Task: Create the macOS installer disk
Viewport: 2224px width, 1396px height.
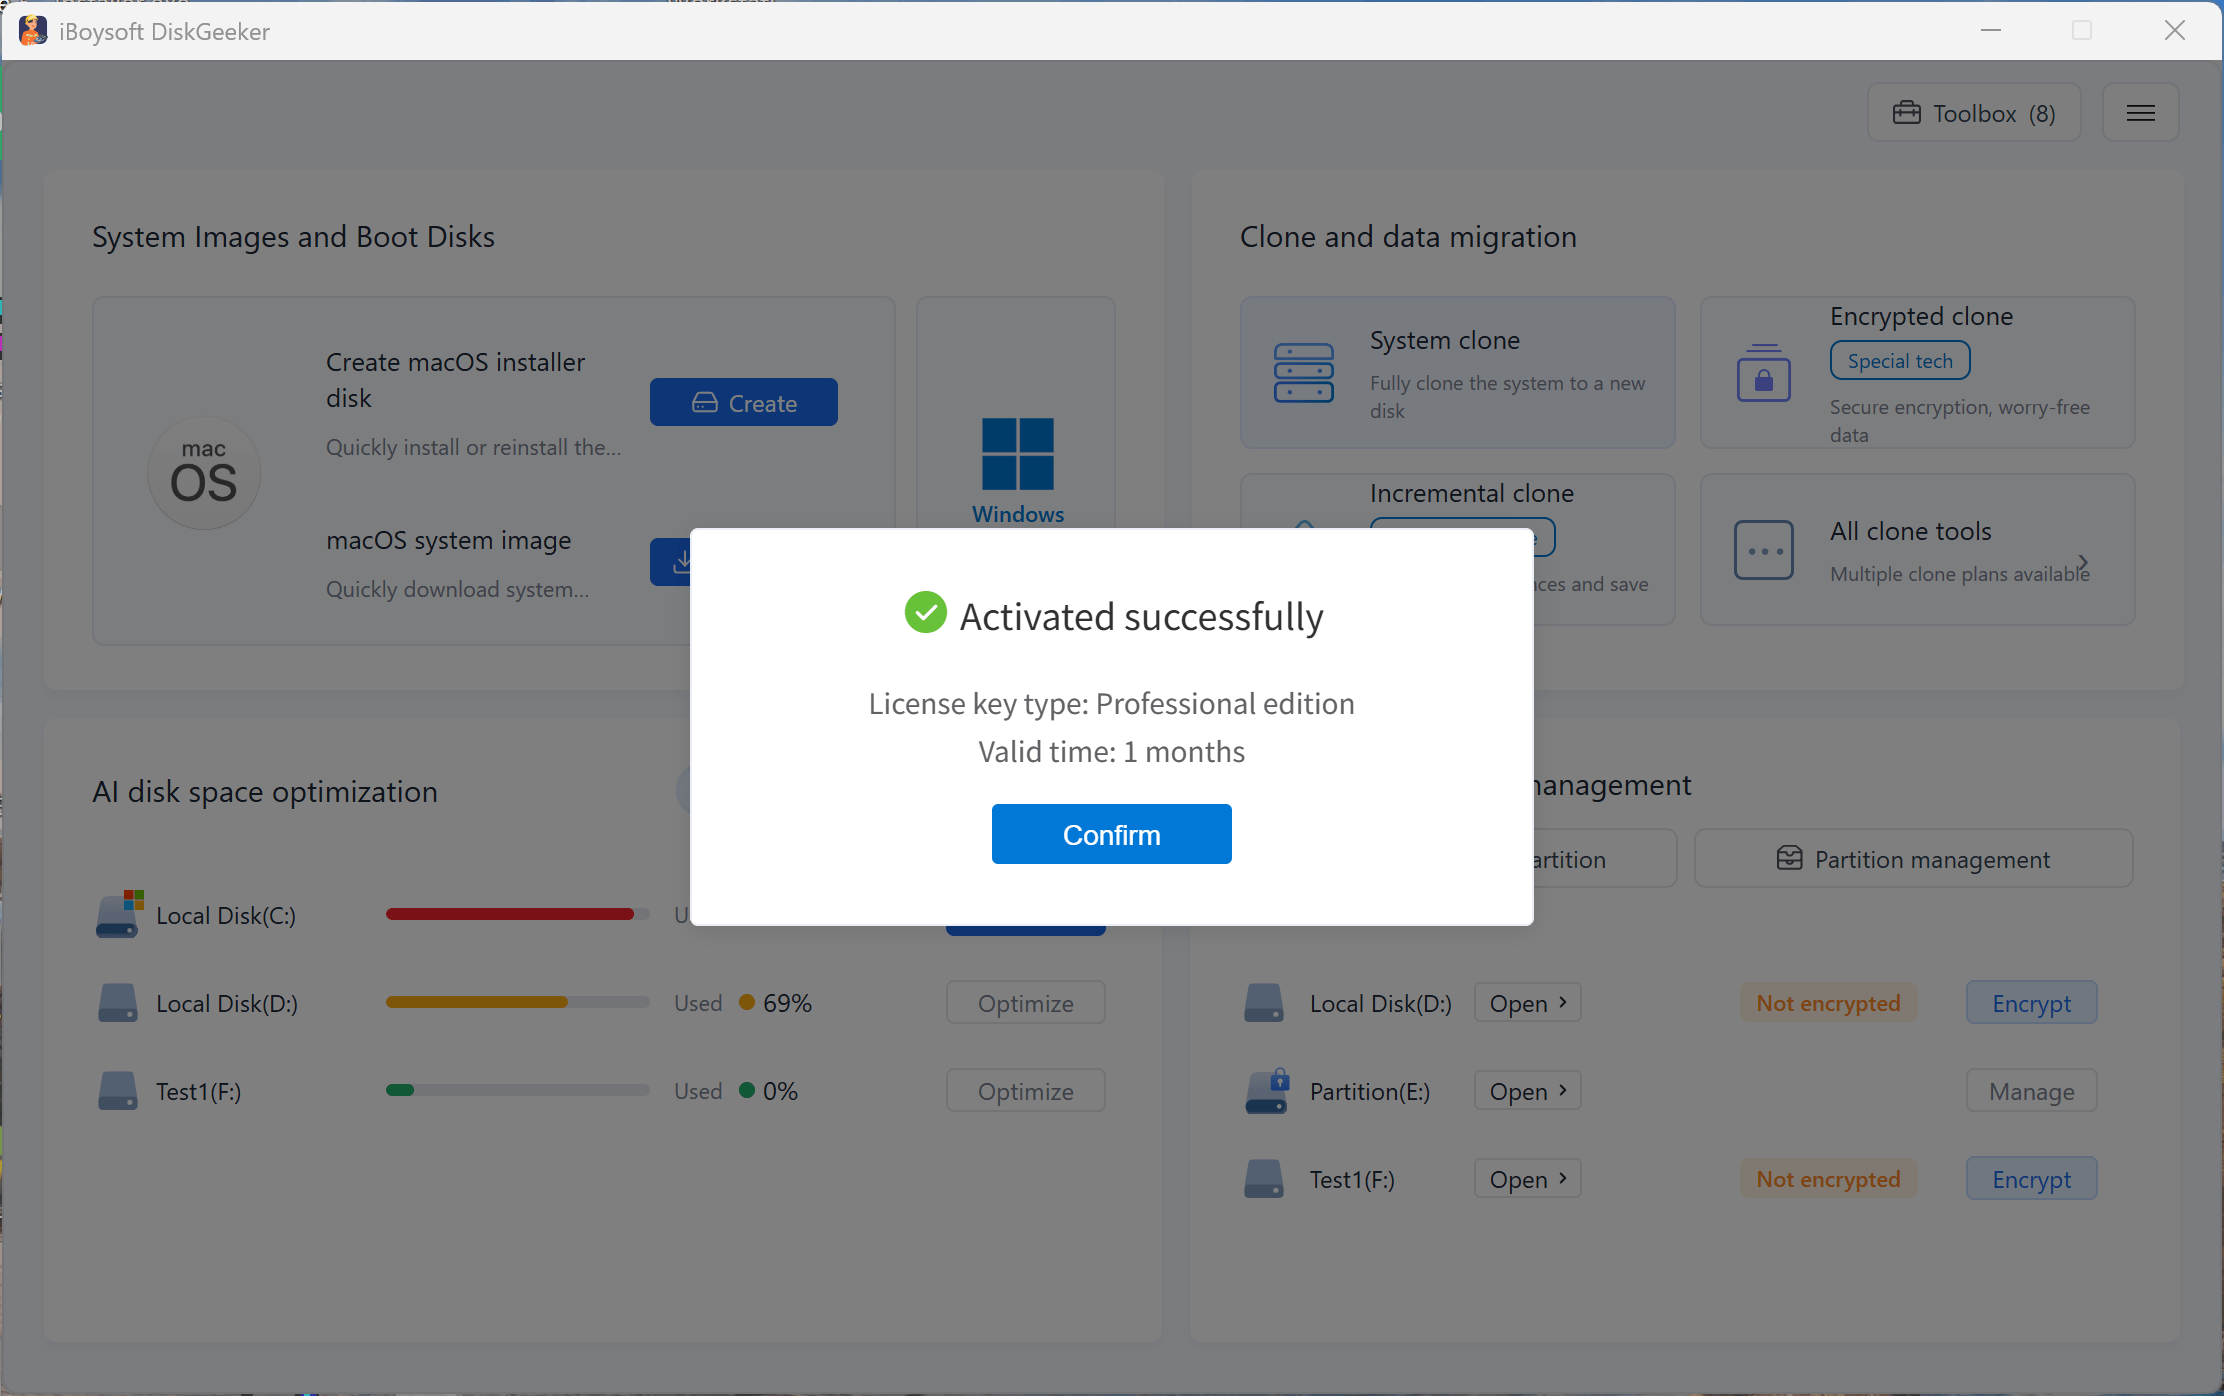Action: click(x=744, y=402)
